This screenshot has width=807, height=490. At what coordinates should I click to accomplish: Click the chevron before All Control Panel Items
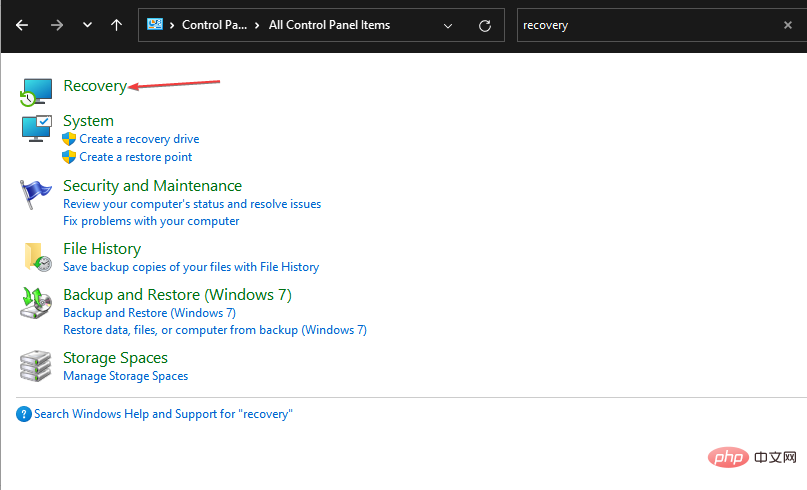pos(257,25)
